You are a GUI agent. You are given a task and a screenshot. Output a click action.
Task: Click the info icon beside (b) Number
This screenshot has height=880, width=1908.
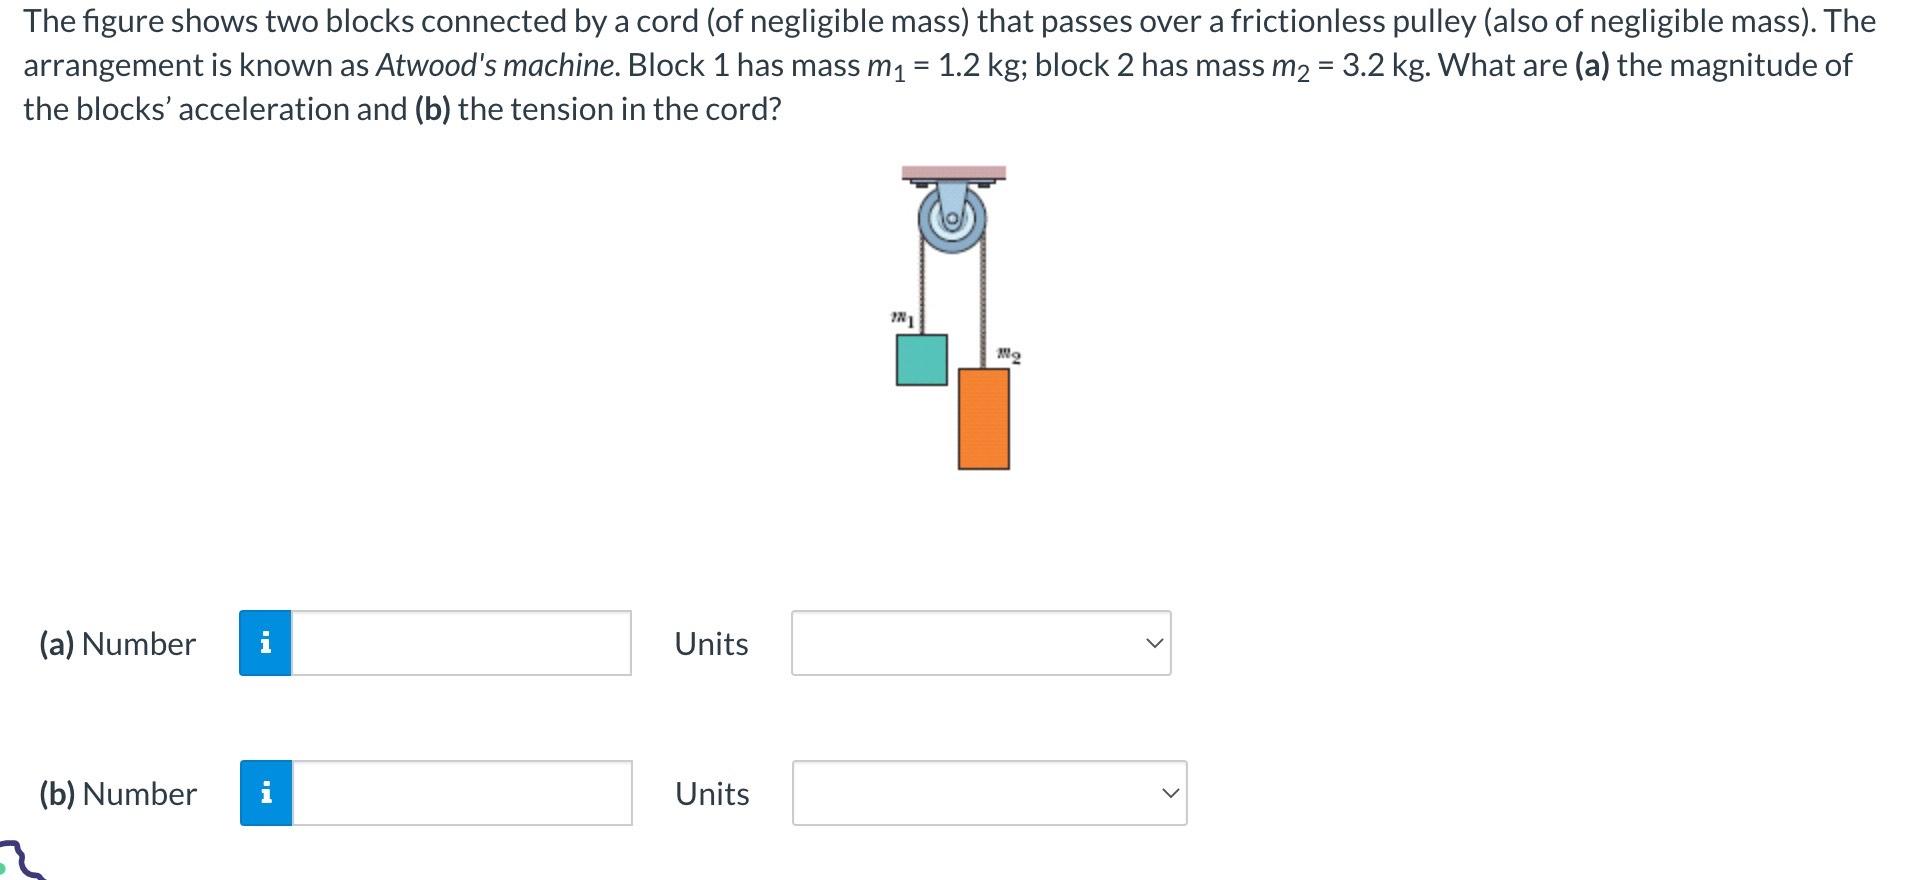265,793
